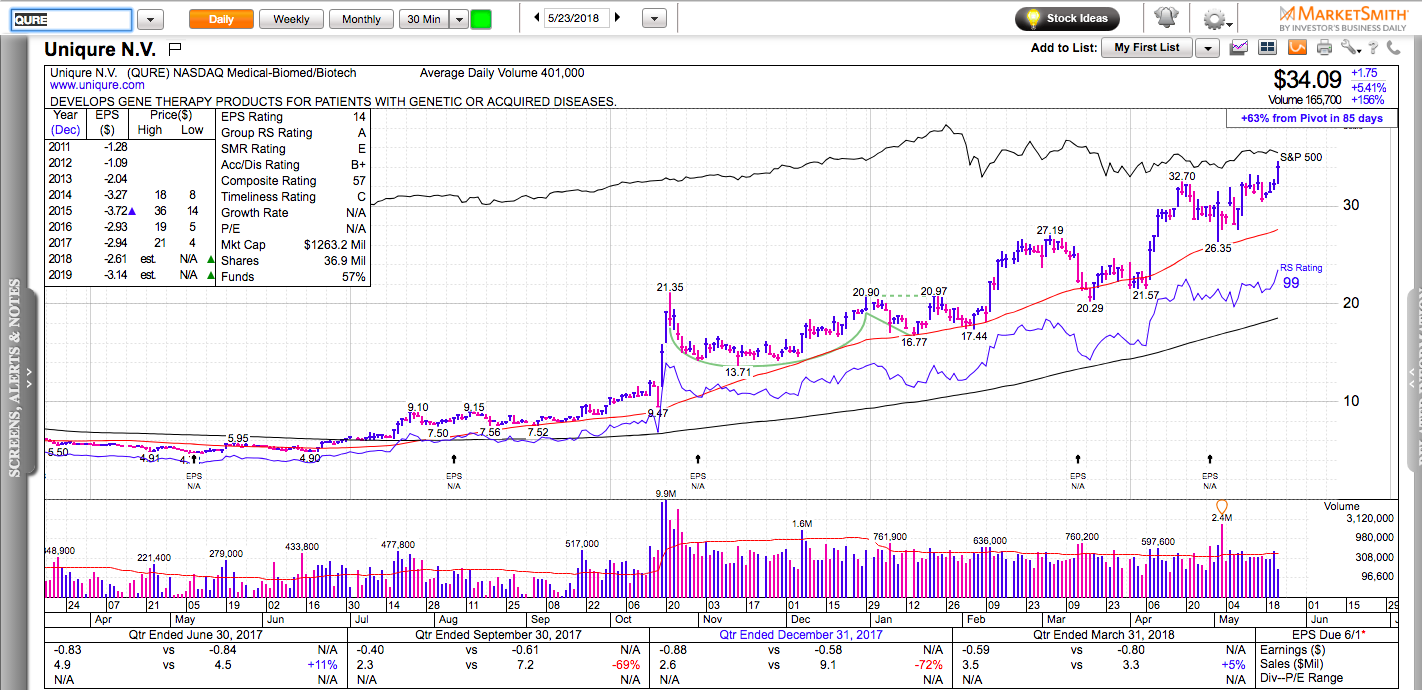The height and width of the screenshot is (690, 1422).
Task: Click the 5/23/2018 date field
Action: tap(577, 19)
